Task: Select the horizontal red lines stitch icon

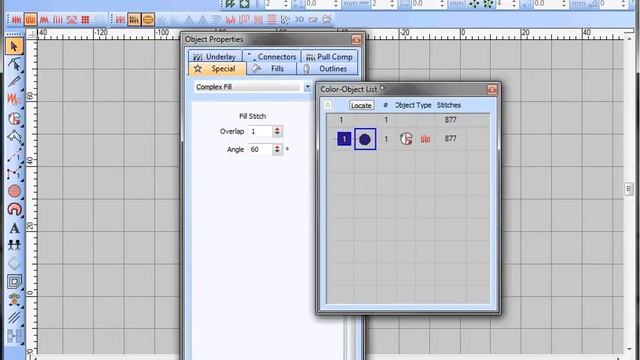Action: pos(272,20)
